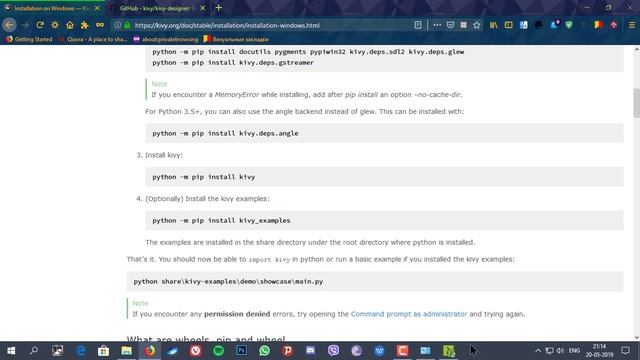
Task: Click the pip install kivy.deps.angle code block
Action: 384,133
